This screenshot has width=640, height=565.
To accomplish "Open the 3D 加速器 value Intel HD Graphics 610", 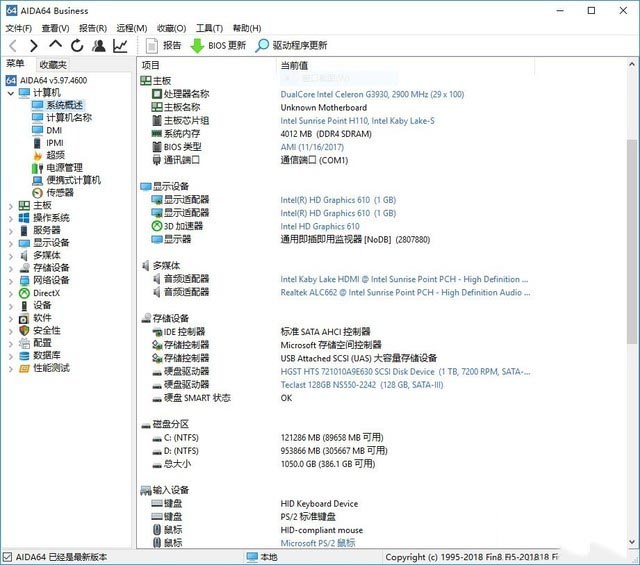I will point(320,227).
